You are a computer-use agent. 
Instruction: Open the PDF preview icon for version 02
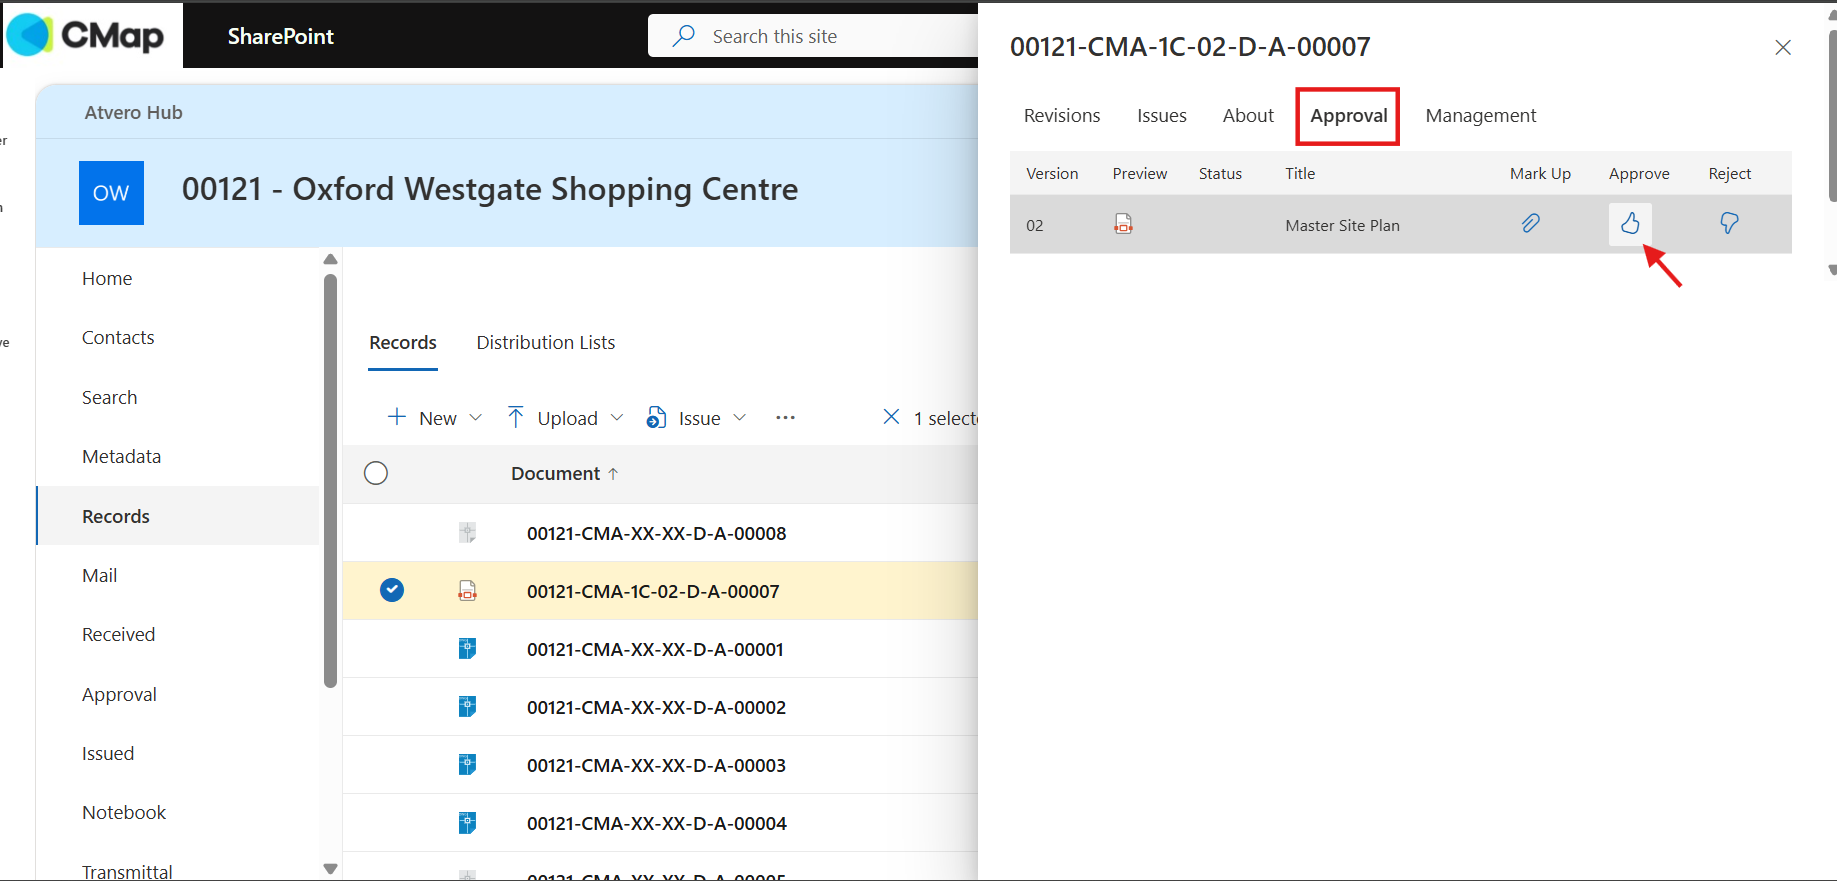pyautogui.click(x=1124, y=224)
